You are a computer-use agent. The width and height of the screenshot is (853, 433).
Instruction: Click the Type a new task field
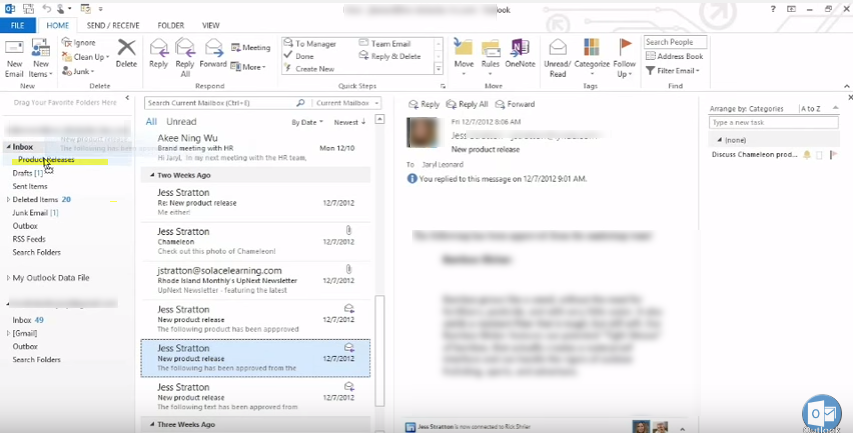pos(773,122)
